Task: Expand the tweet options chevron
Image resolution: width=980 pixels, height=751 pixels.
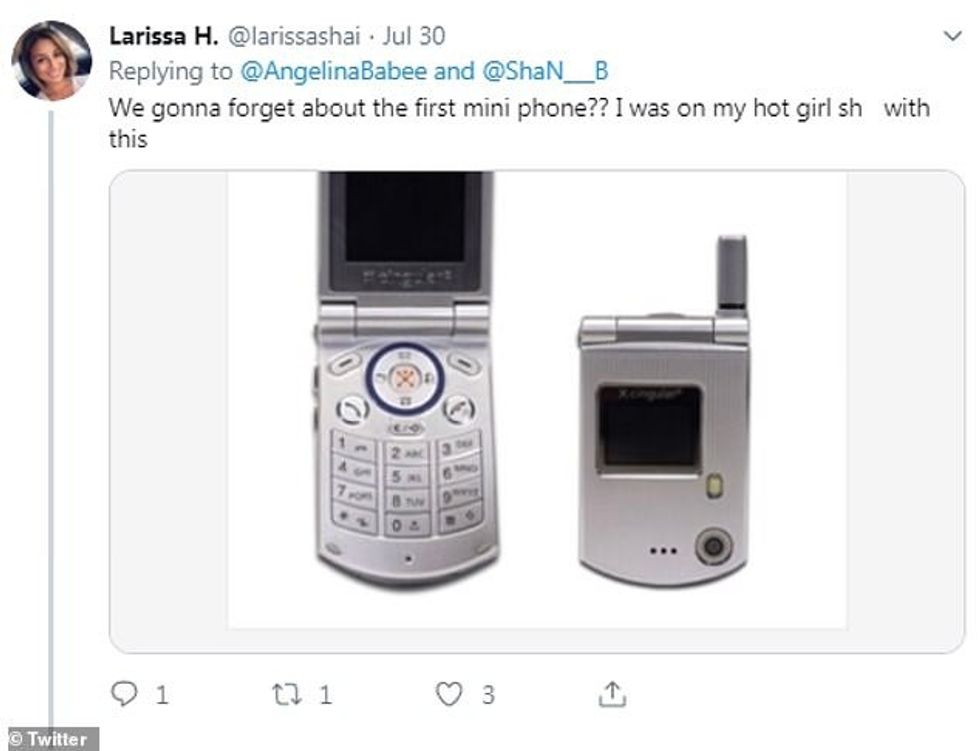Action: [x=951, y=37]
